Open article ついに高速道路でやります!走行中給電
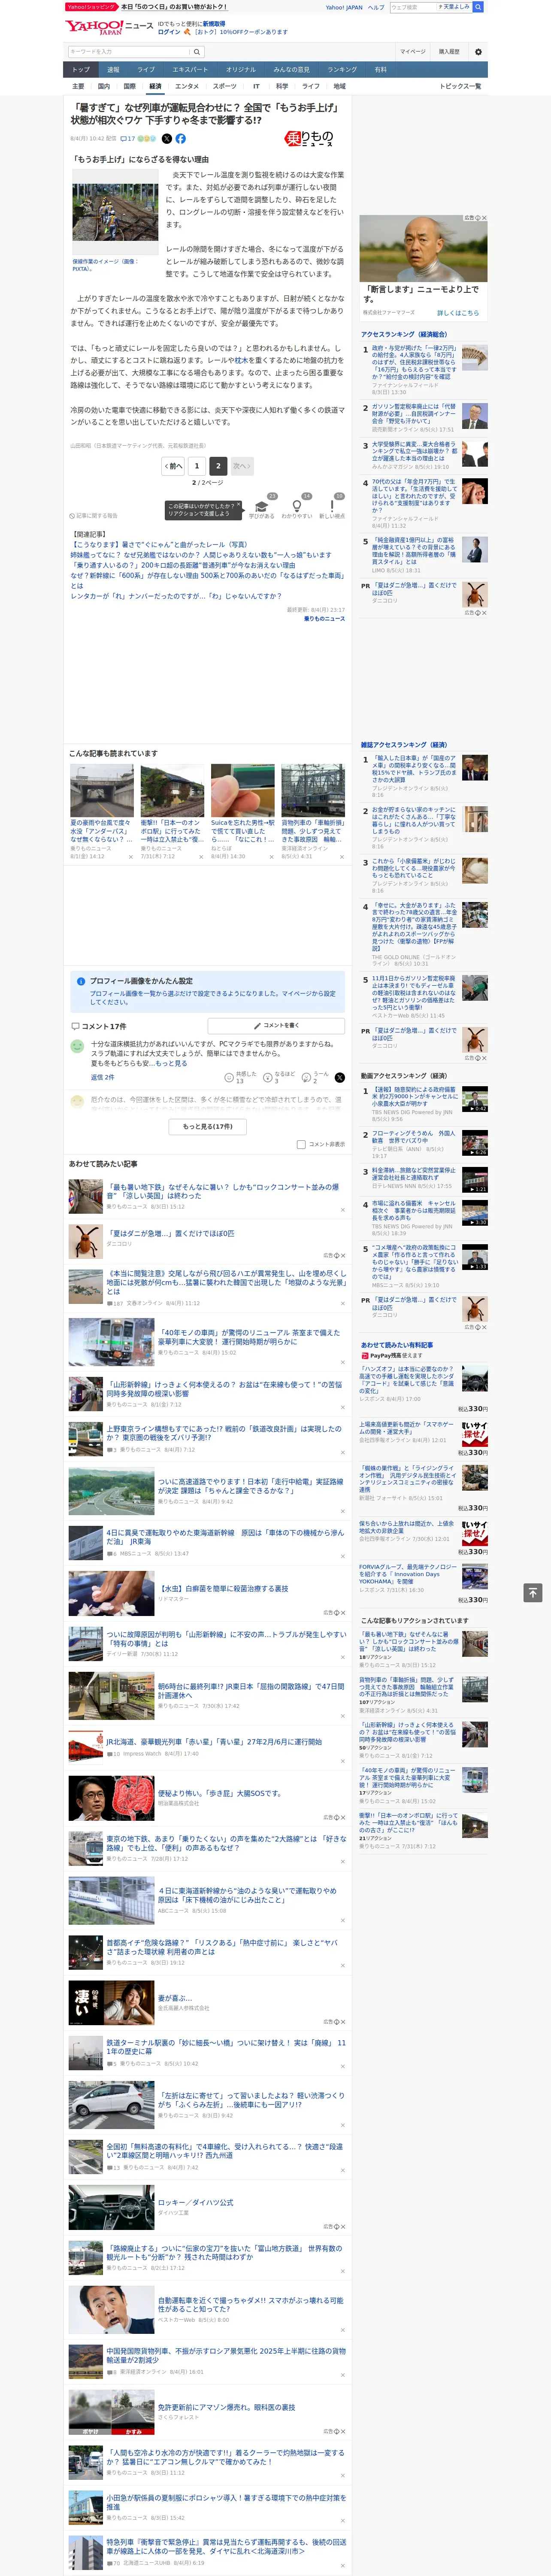This screenshot has width=551, height=2576. tap(252, 1486)
